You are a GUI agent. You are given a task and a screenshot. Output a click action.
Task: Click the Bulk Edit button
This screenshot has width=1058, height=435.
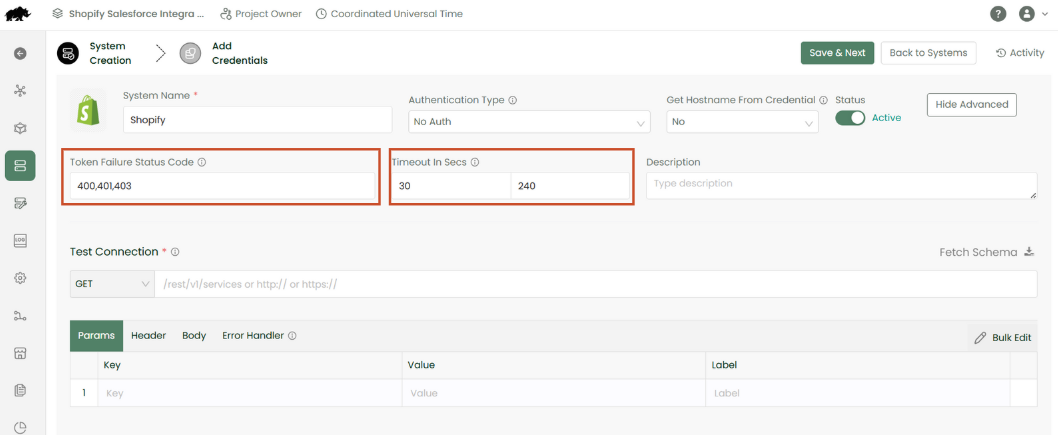click(1003, 337)
